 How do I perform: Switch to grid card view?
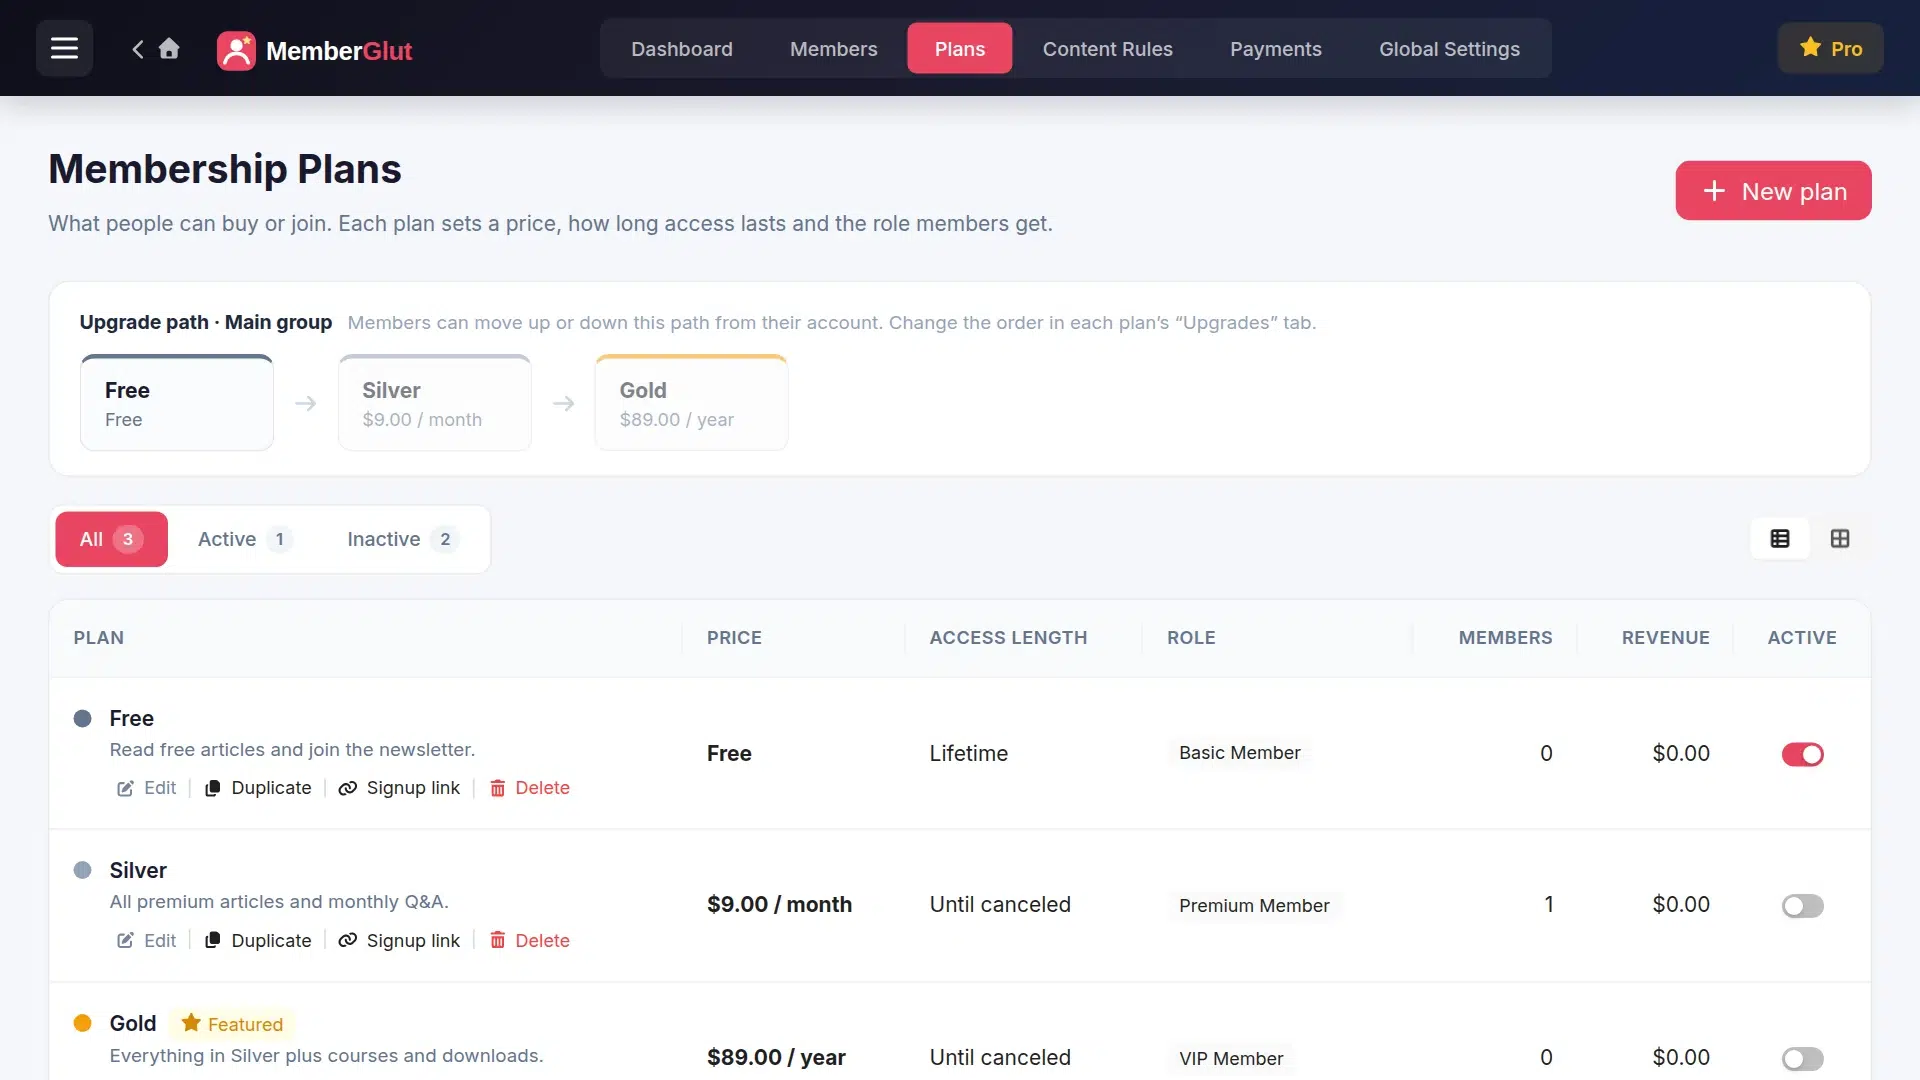click(1840, 539)
